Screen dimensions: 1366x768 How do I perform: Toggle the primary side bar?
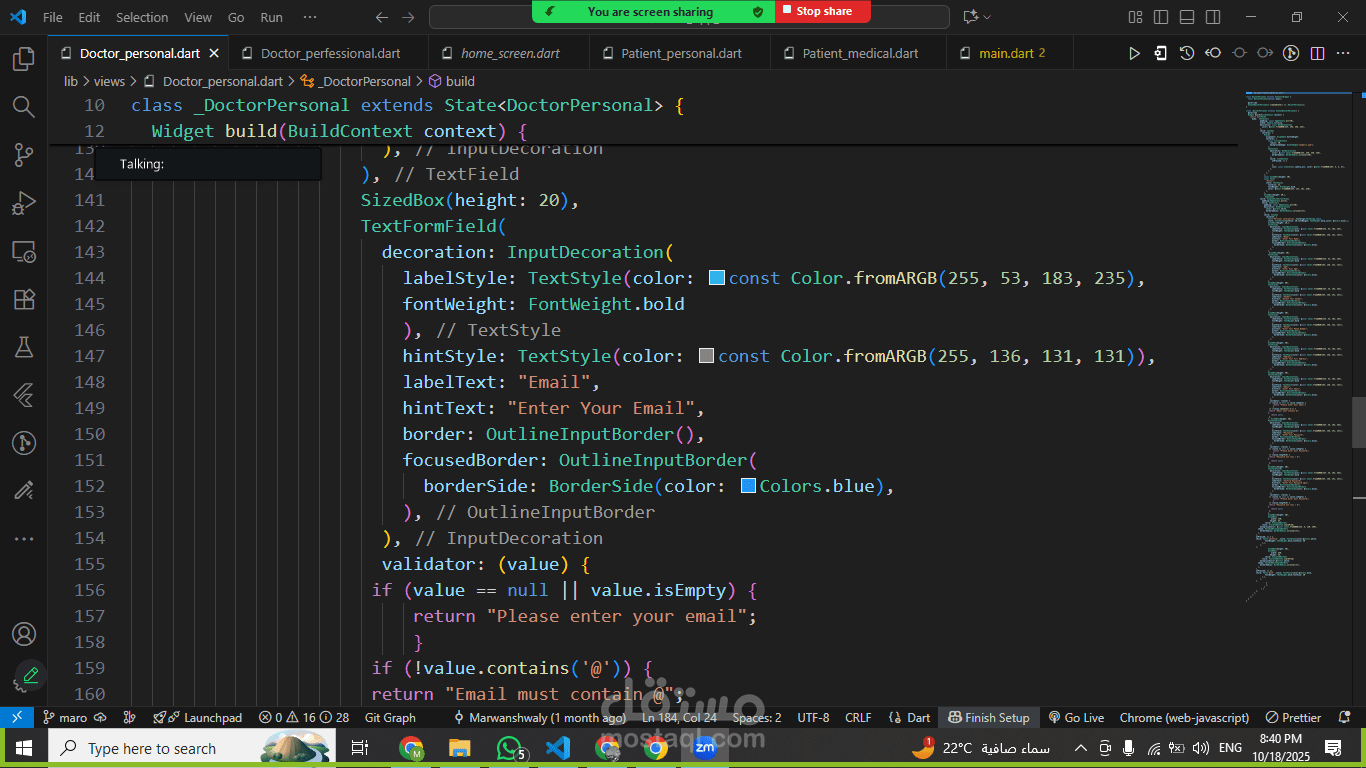tap(1160, 17)
